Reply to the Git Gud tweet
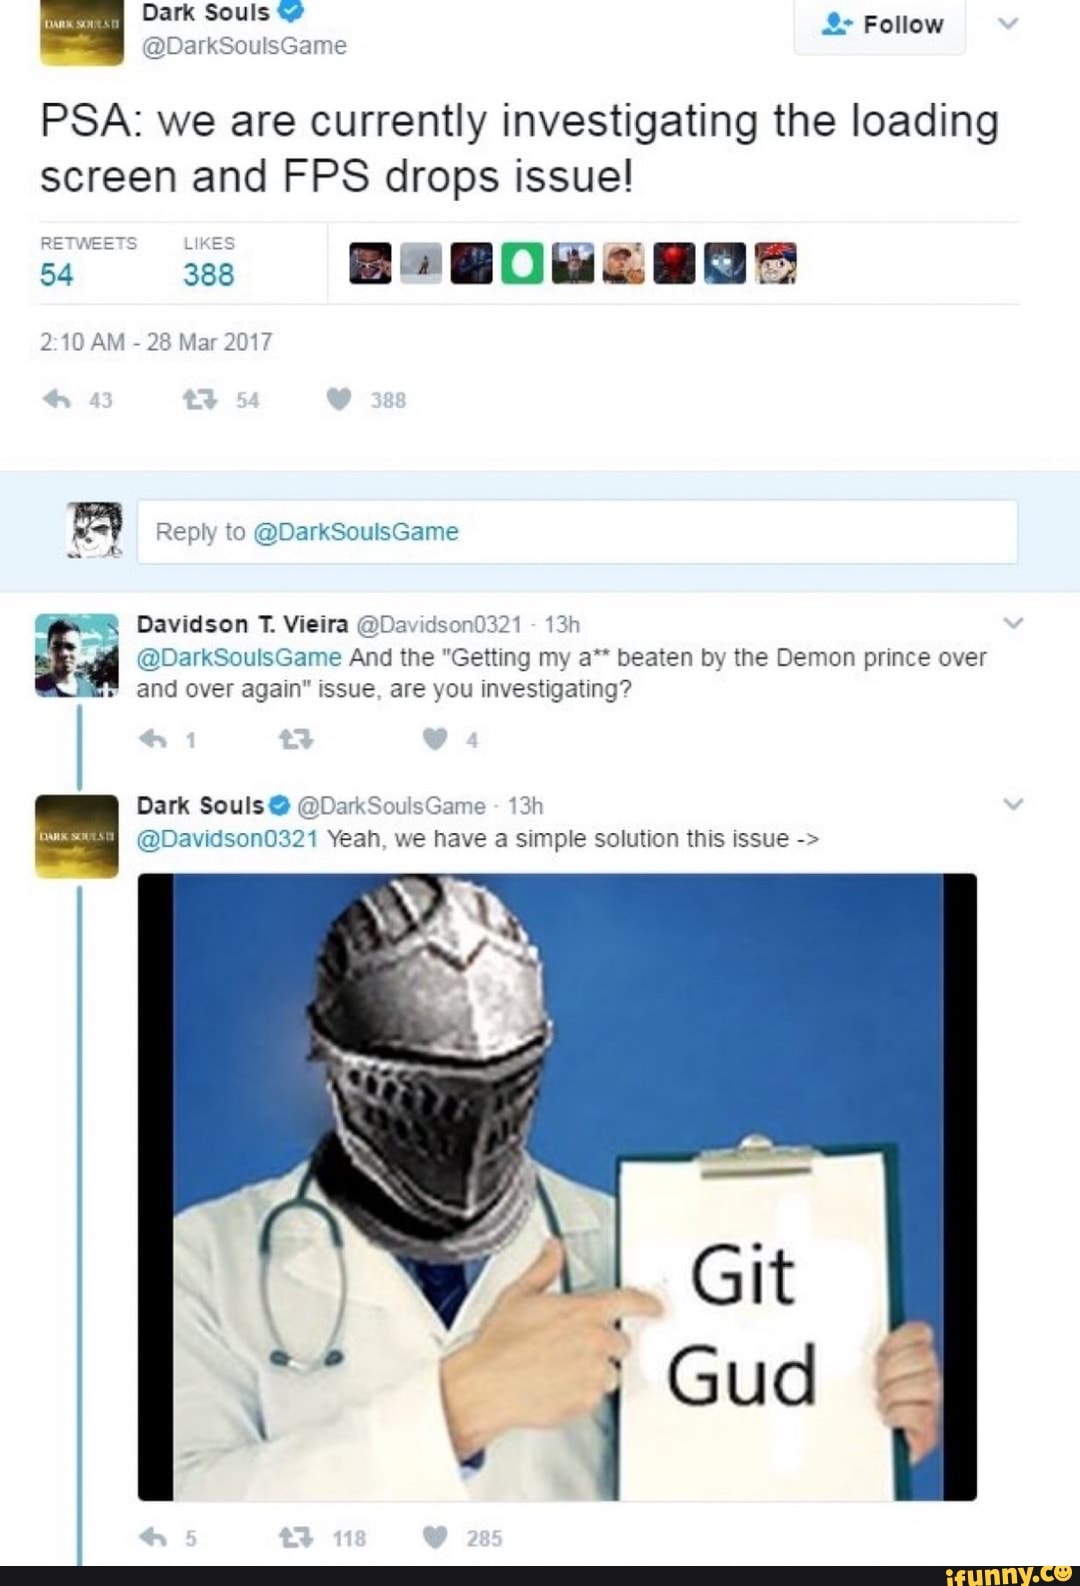1080x1586 pixels. (152, 1538)
